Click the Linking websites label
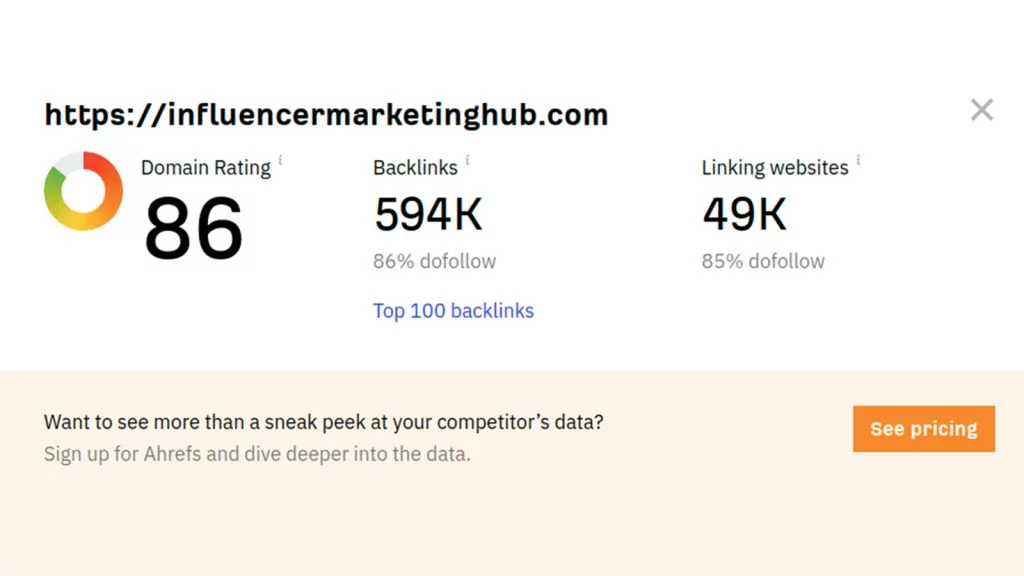 [775, 168]
